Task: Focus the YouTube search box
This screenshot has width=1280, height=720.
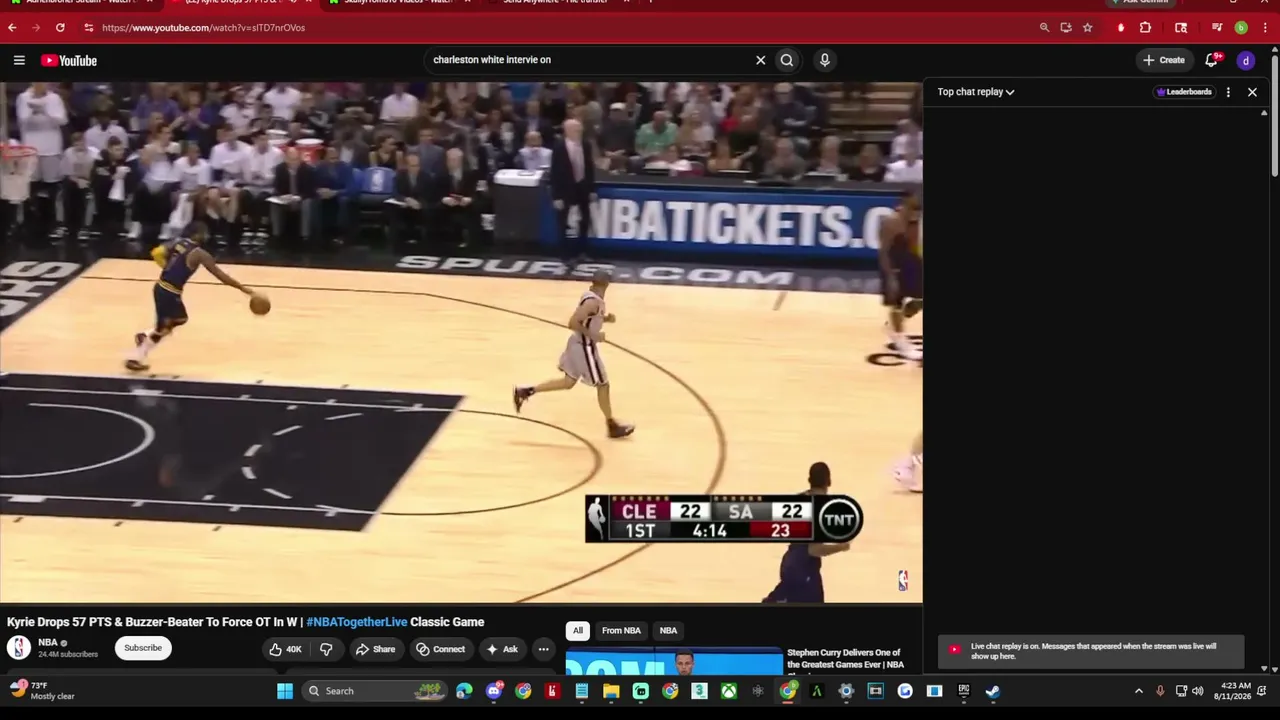Action: pyautogui.click(x=590, y=60)
